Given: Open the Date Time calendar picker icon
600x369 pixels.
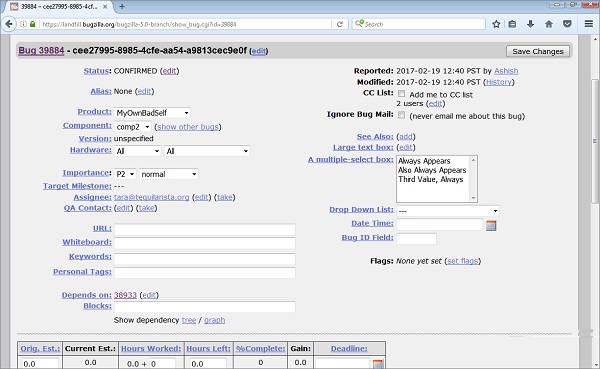Looking at the screenshot, I should [491, 225].
